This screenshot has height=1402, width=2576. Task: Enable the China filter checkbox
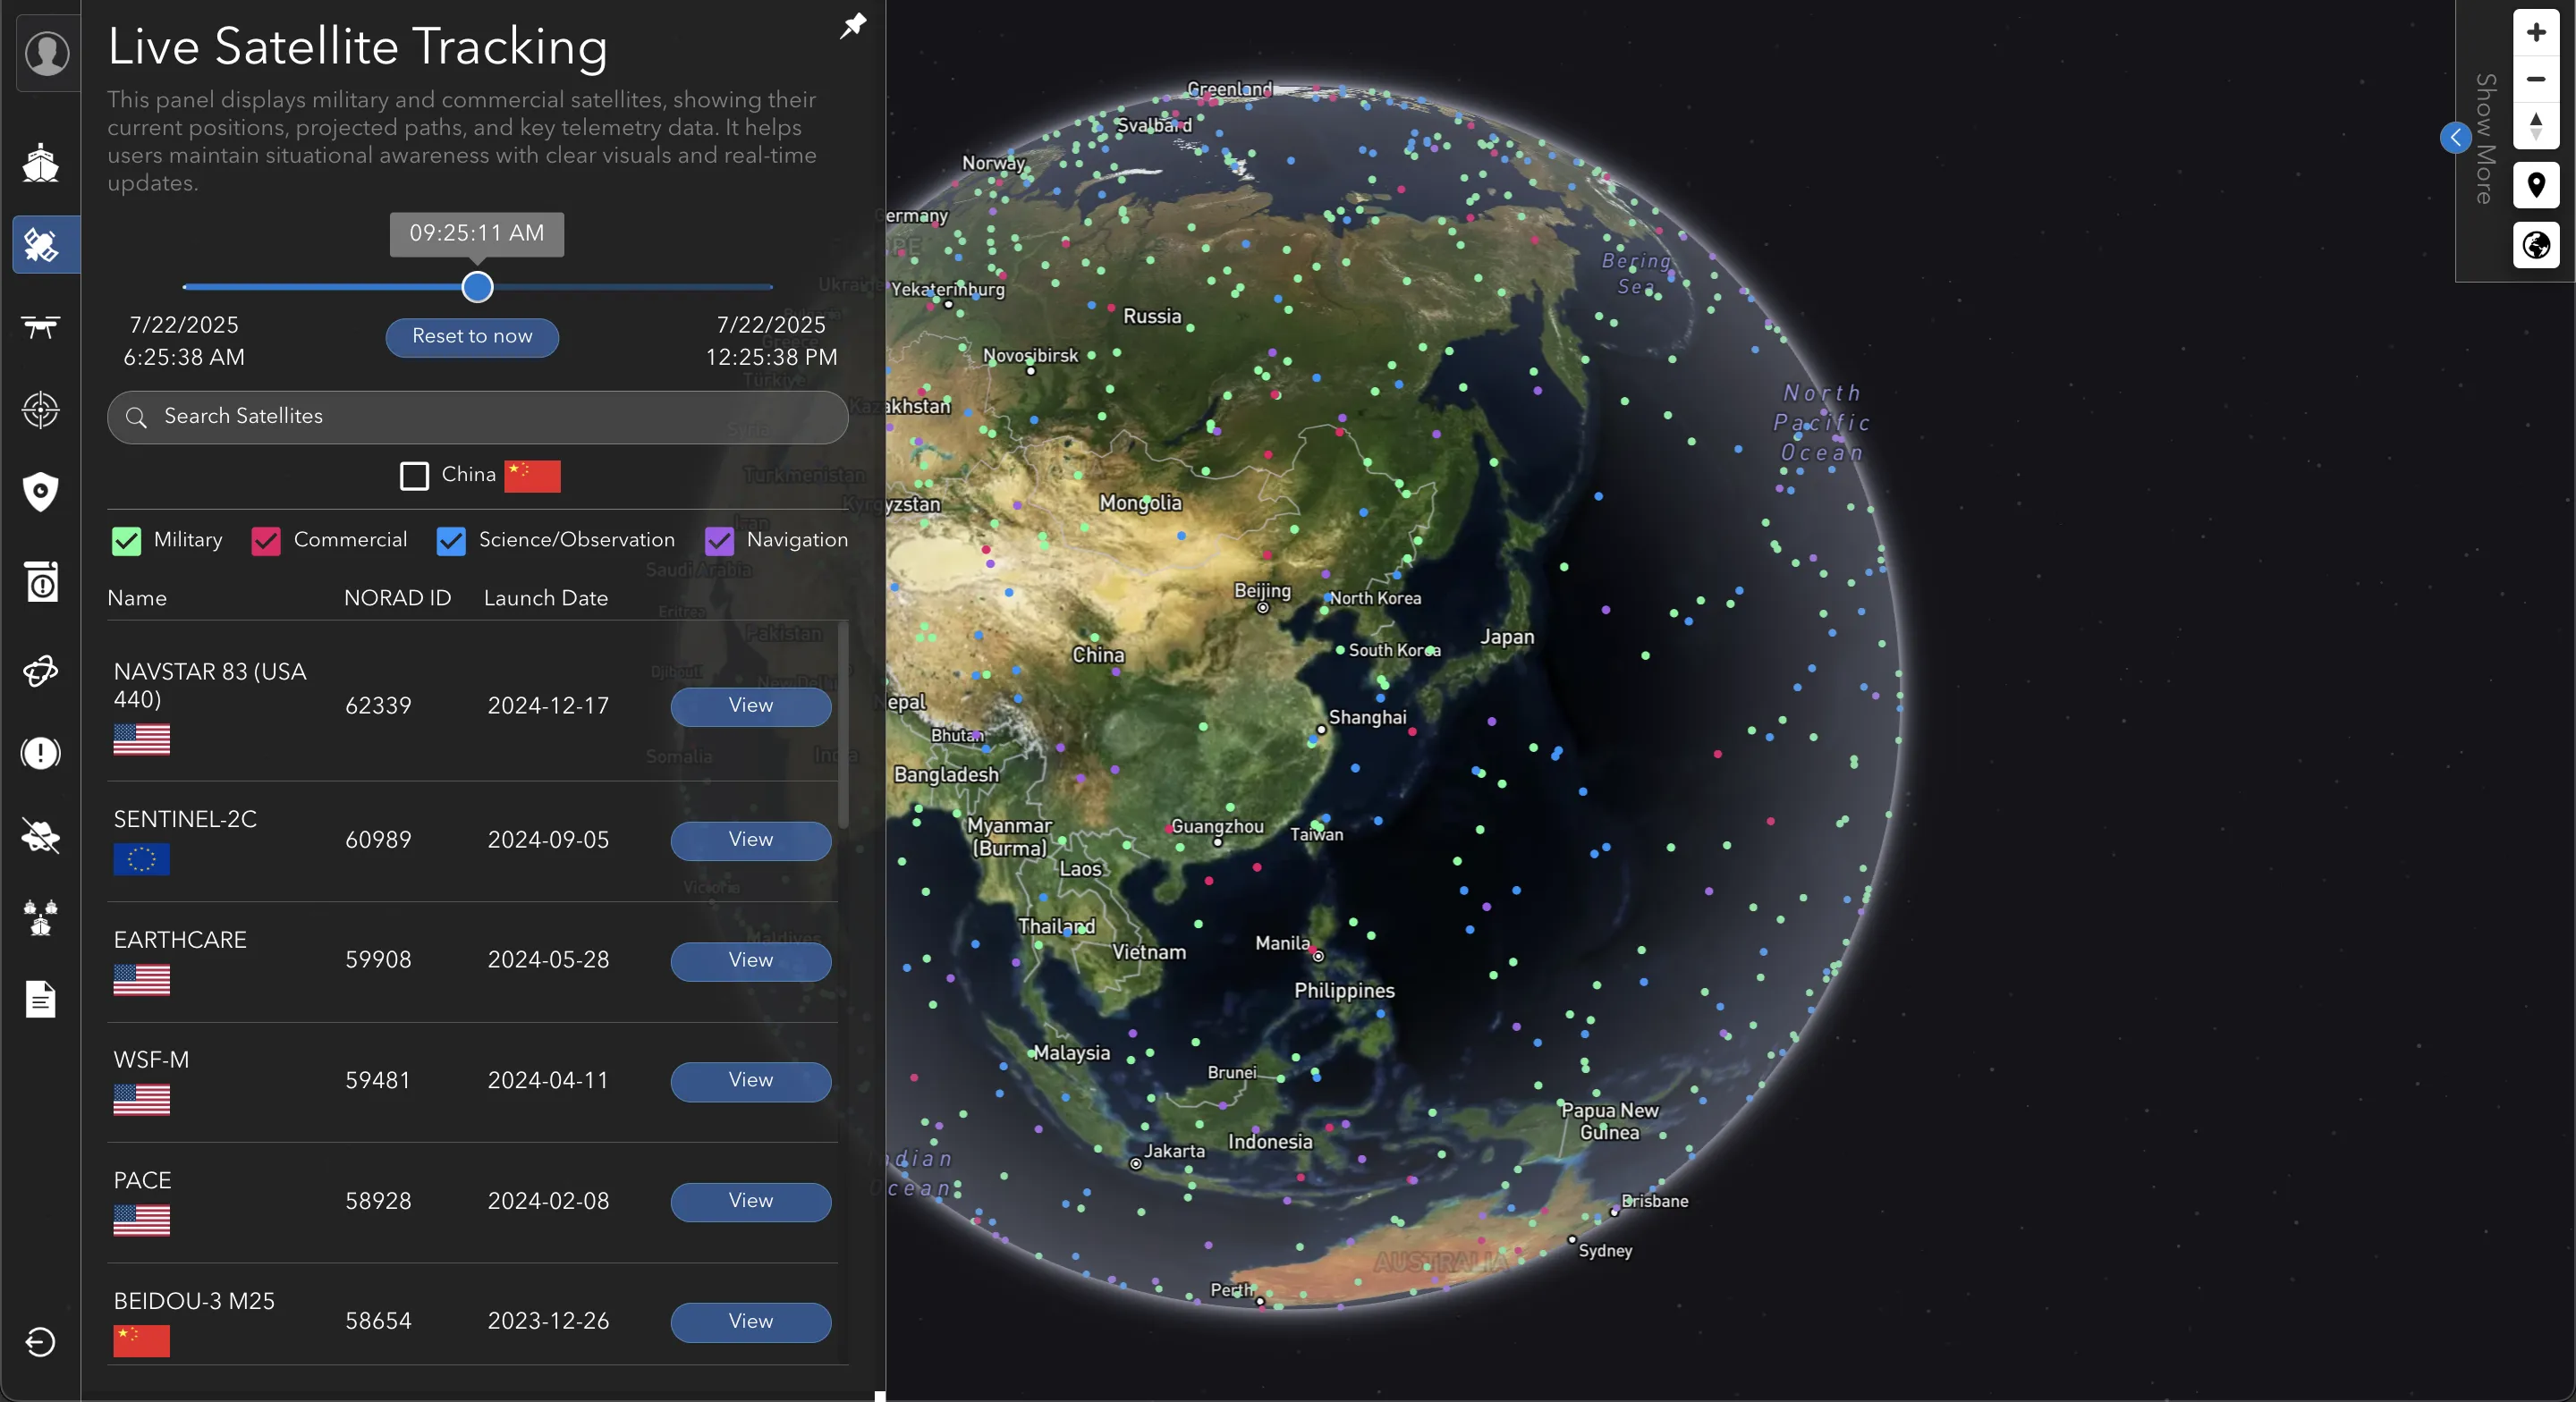tap(414, 476)
